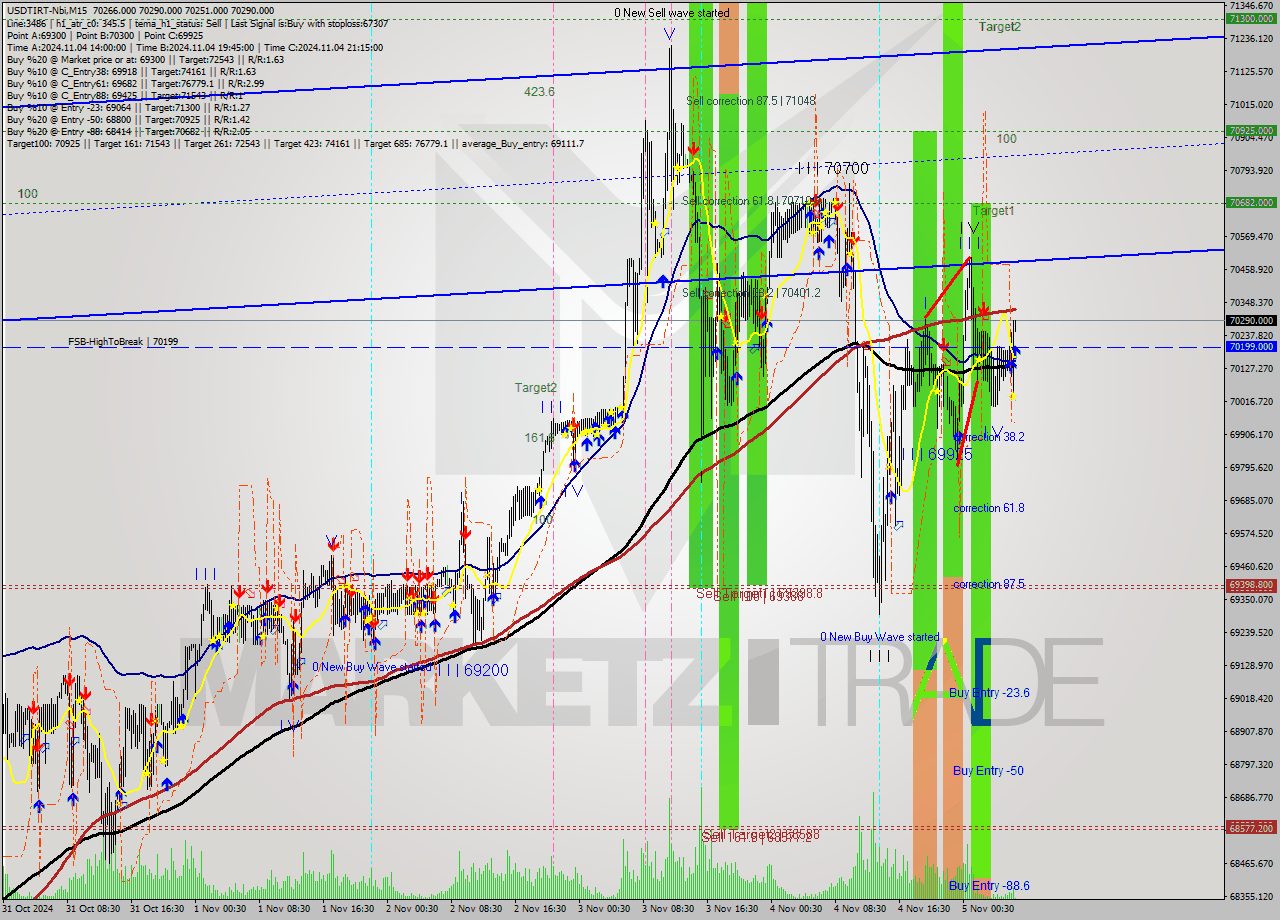Select the 71125.570 price axis value
The height and width of the screenshot is (920, 1280).
[1251, 72]
